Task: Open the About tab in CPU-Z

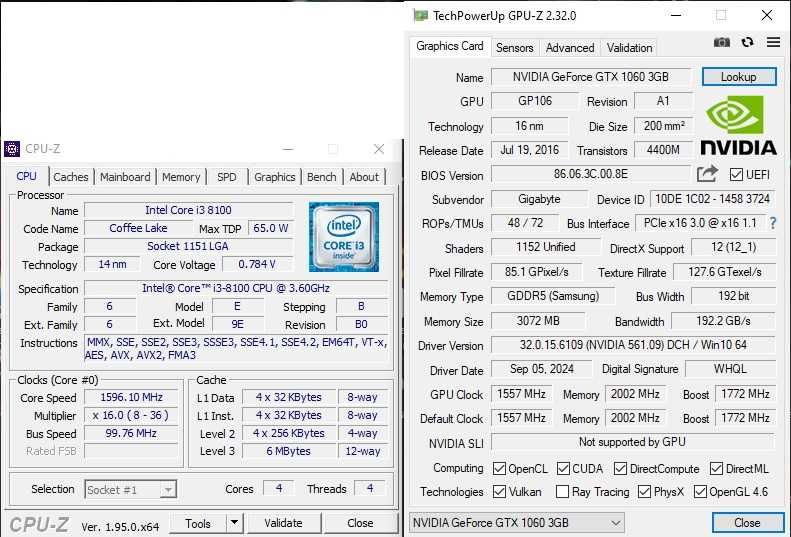Action: tap(364, 177)
